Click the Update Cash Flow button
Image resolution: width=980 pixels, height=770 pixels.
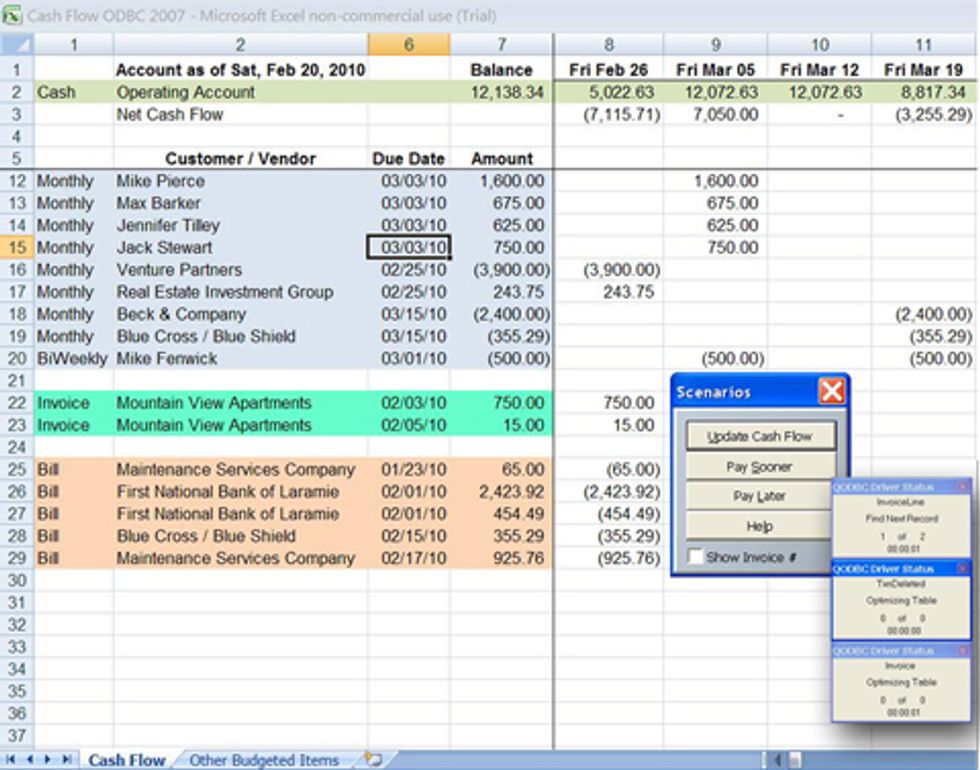coord(761,436)
